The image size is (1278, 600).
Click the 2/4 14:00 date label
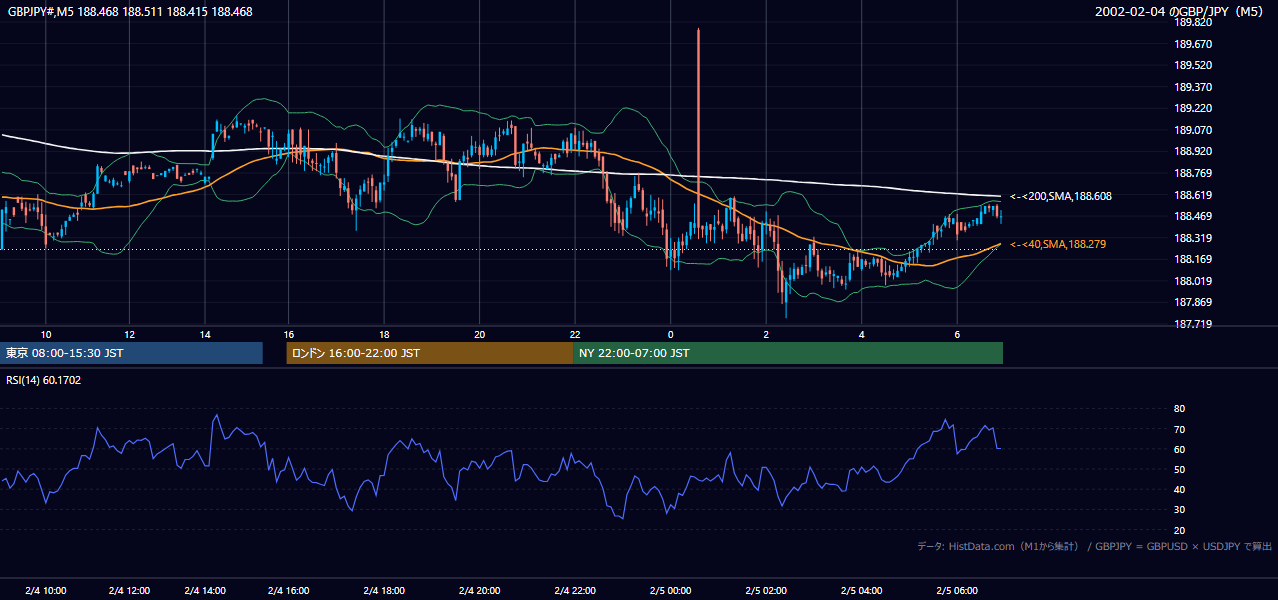[205, 591]
